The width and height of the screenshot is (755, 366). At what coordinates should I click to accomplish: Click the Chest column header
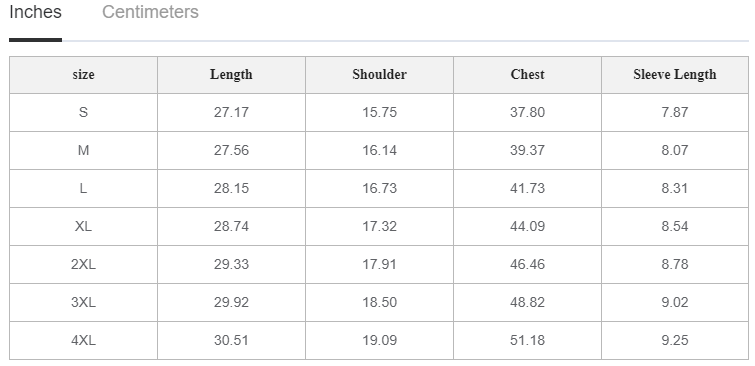527,75
